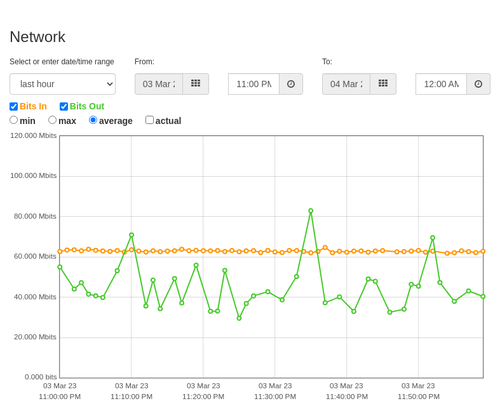Viewport: 500px width, 403px height.
Task: Click the first green point at 11:00 PM
Action: [x=60, y=267]
